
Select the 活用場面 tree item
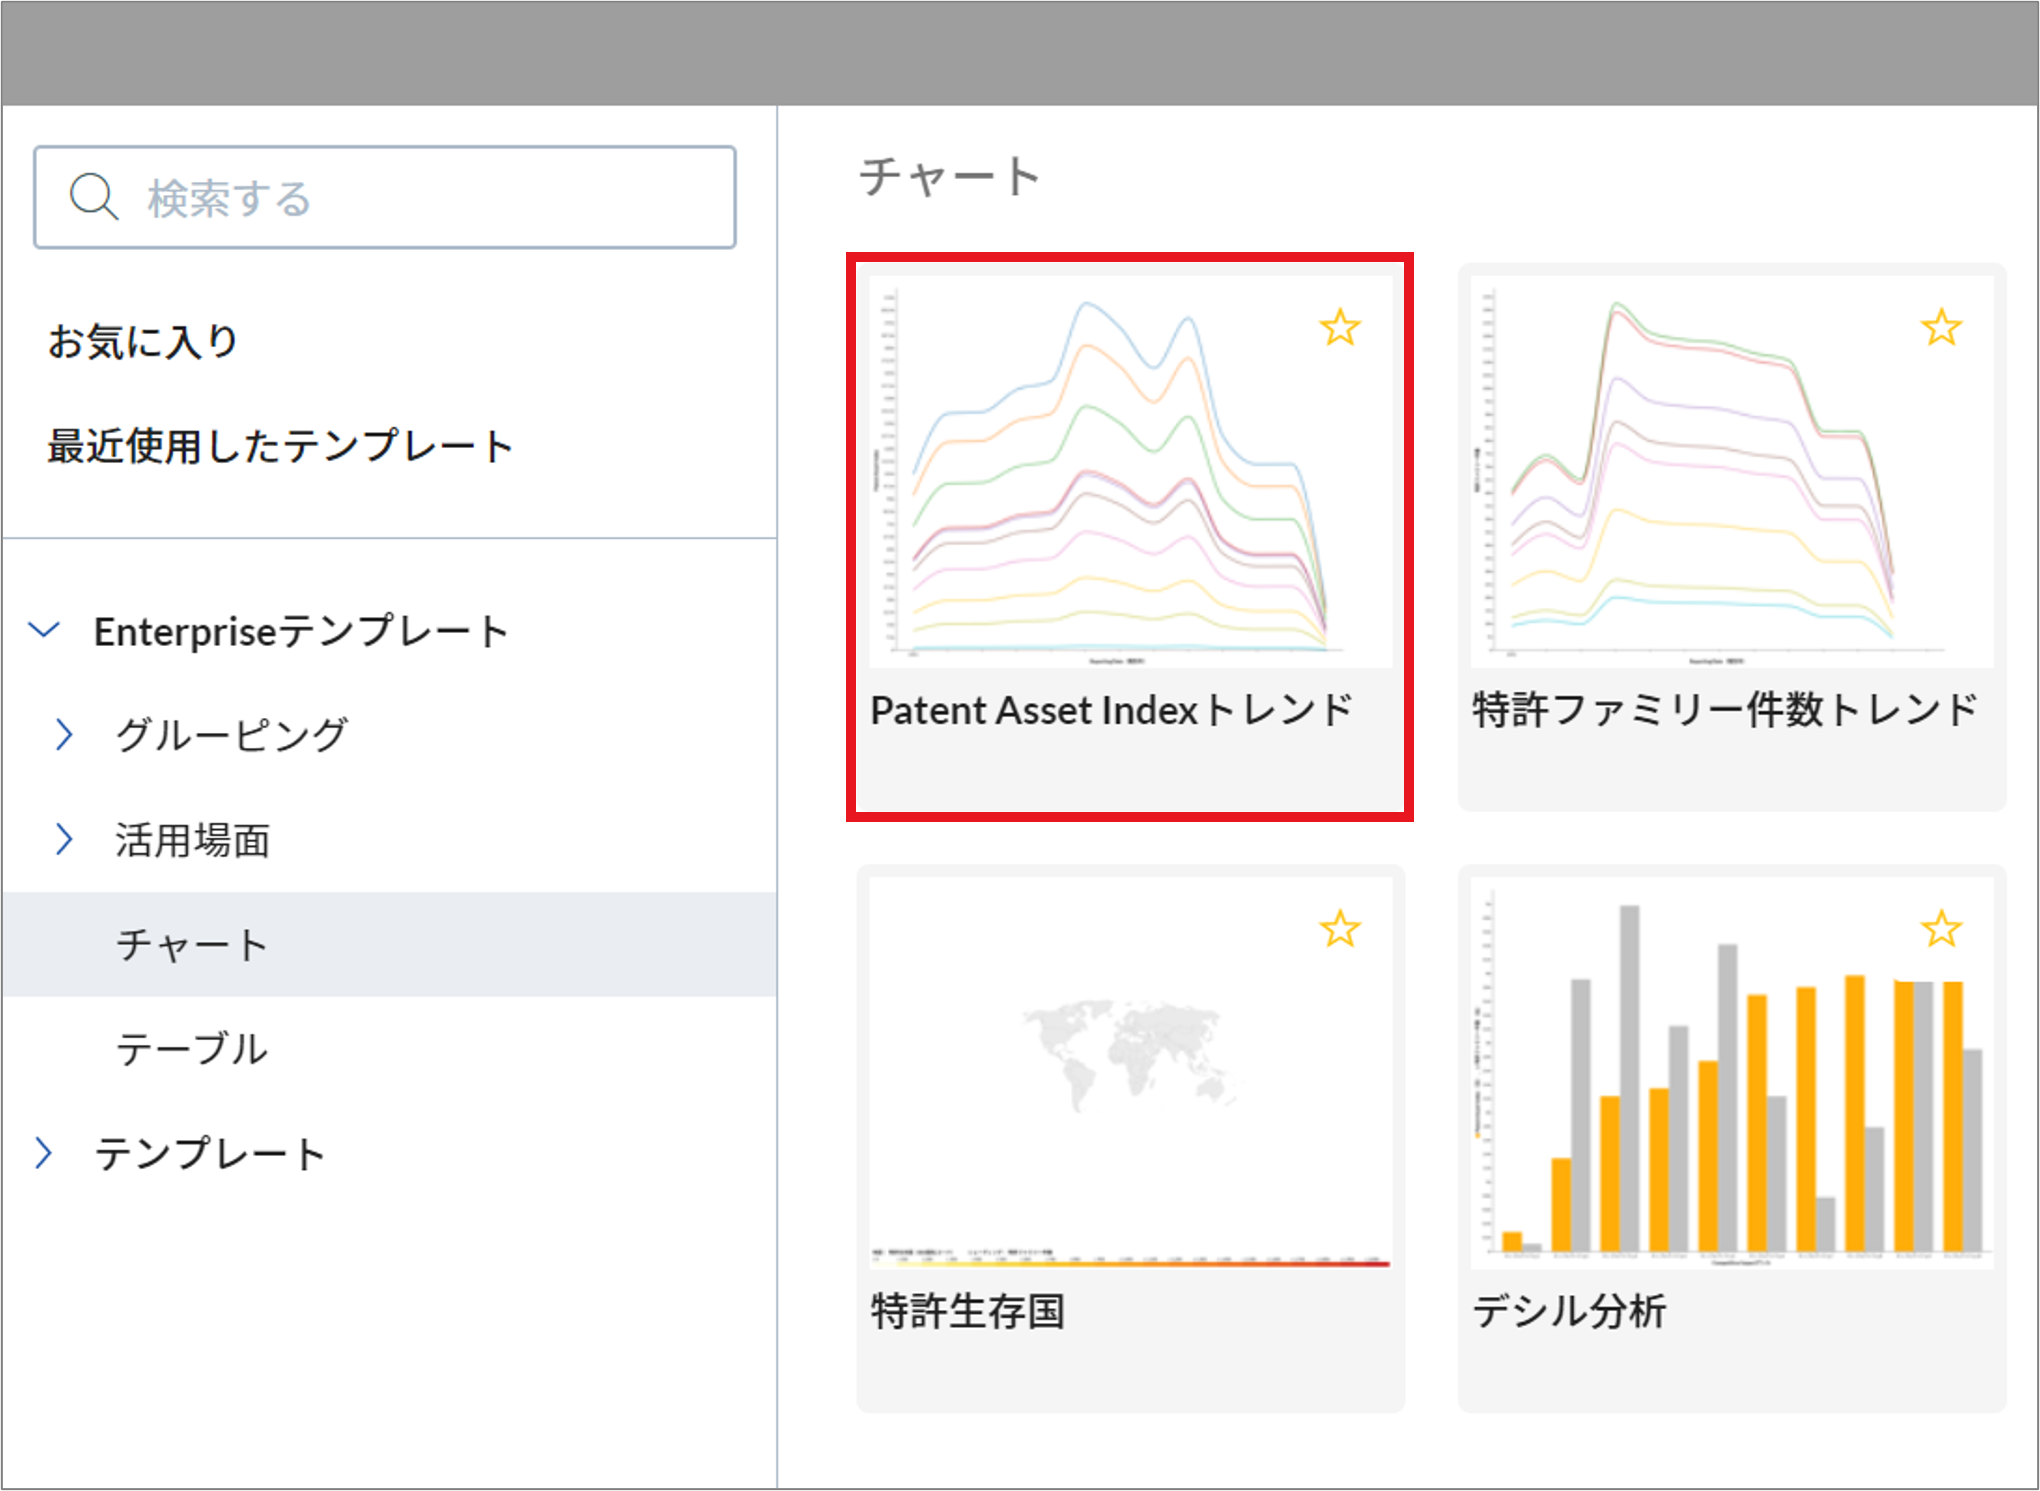pos(192,840)
